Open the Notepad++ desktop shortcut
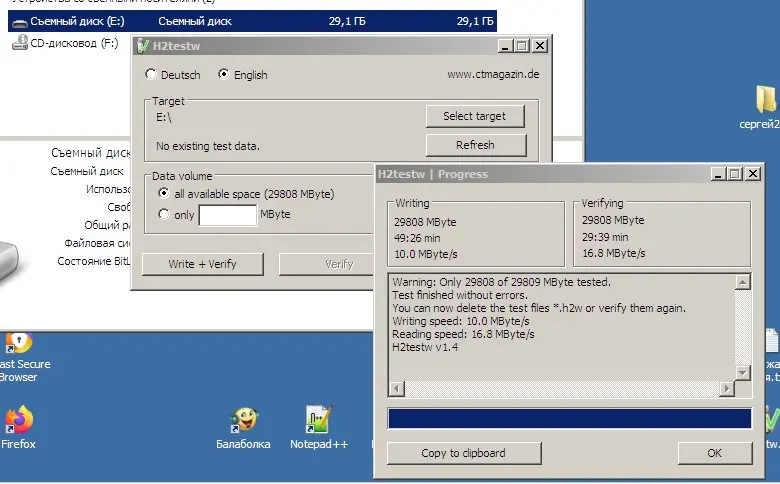780x484 pixels. 318,419
